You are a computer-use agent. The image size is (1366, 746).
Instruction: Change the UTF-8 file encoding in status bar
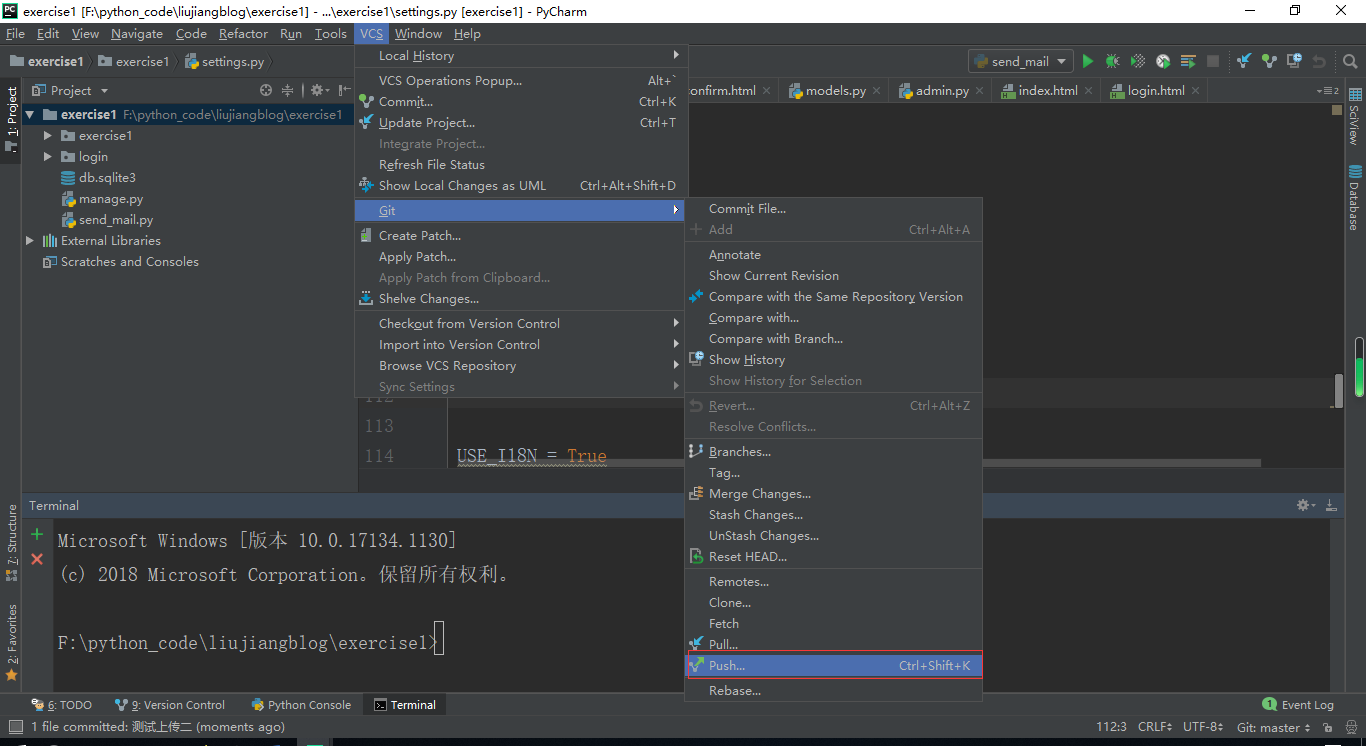click(x=1203, y=727)
